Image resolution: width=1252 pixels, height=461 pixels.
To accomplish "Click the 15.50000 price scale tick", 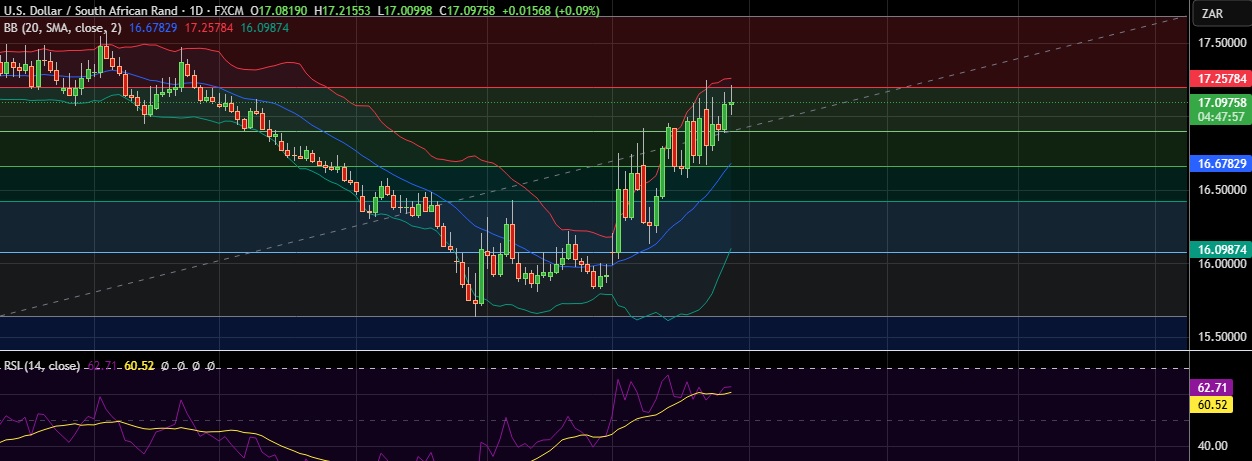I will (x=1222, y=337).
